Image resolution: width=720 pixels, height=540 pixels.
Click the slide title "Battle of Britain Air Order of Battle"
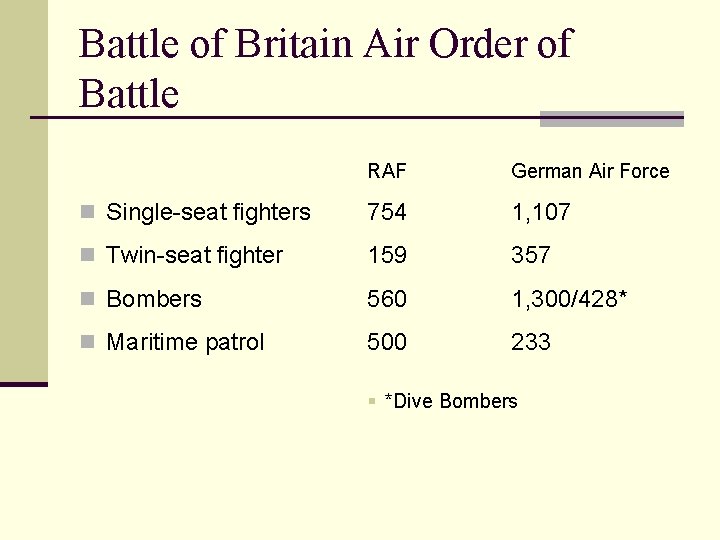point(324,69)
